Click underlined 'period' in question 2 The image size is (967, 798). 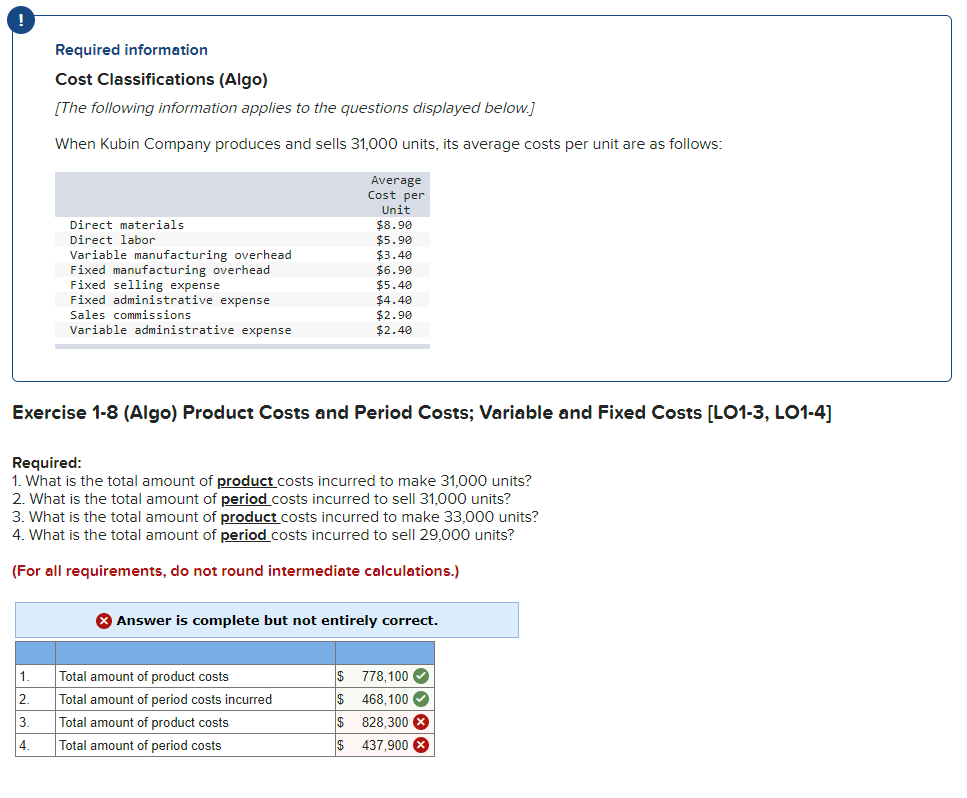click(x=244, y=499)
